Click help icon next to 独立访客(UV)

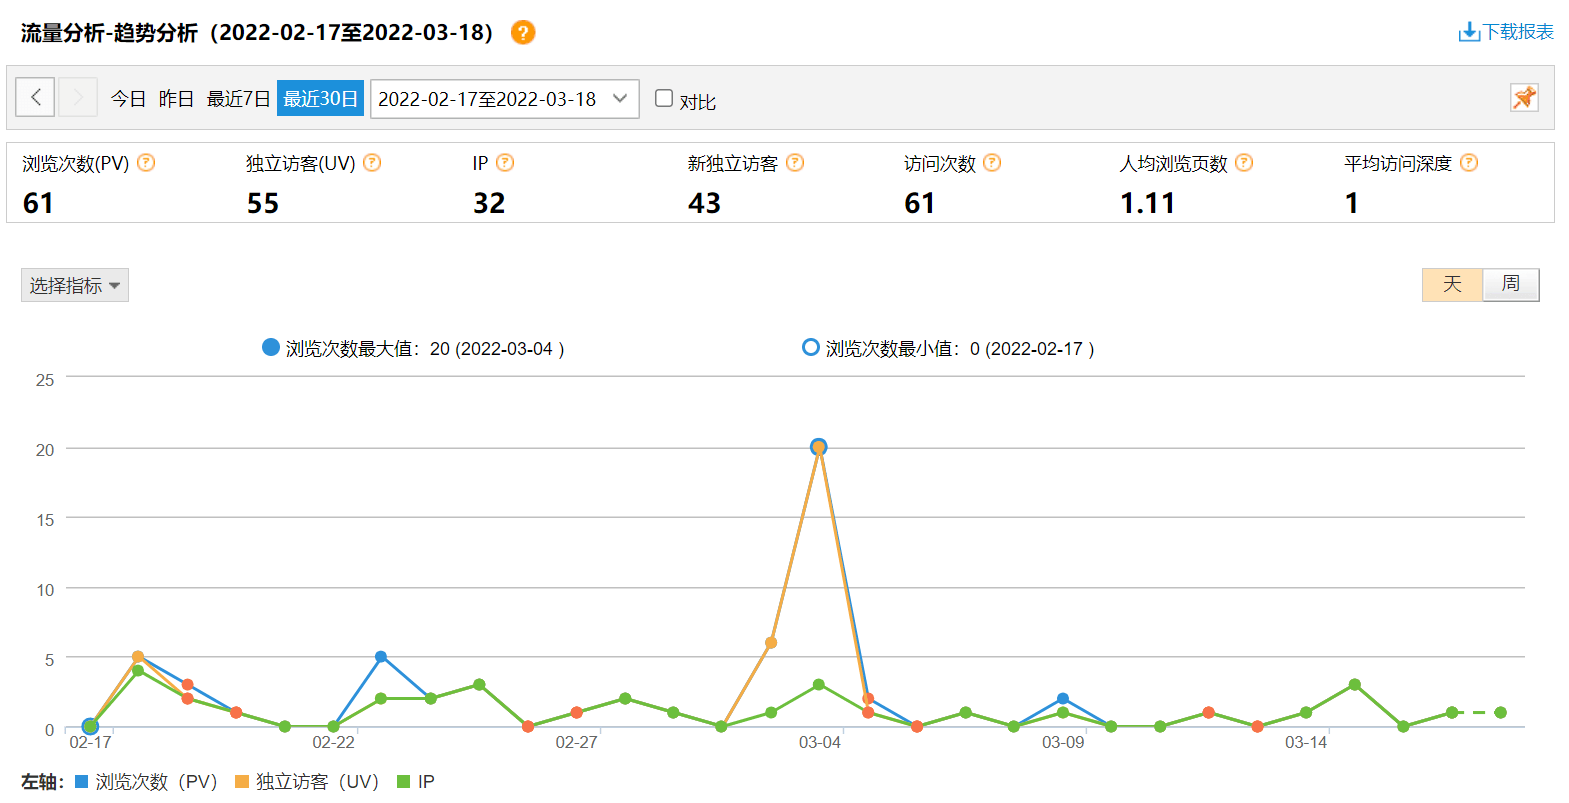372,163
